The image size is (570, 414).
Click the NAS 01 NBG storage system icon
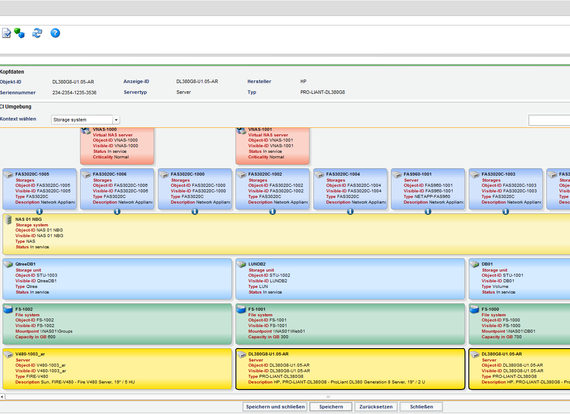click(9, 220)
